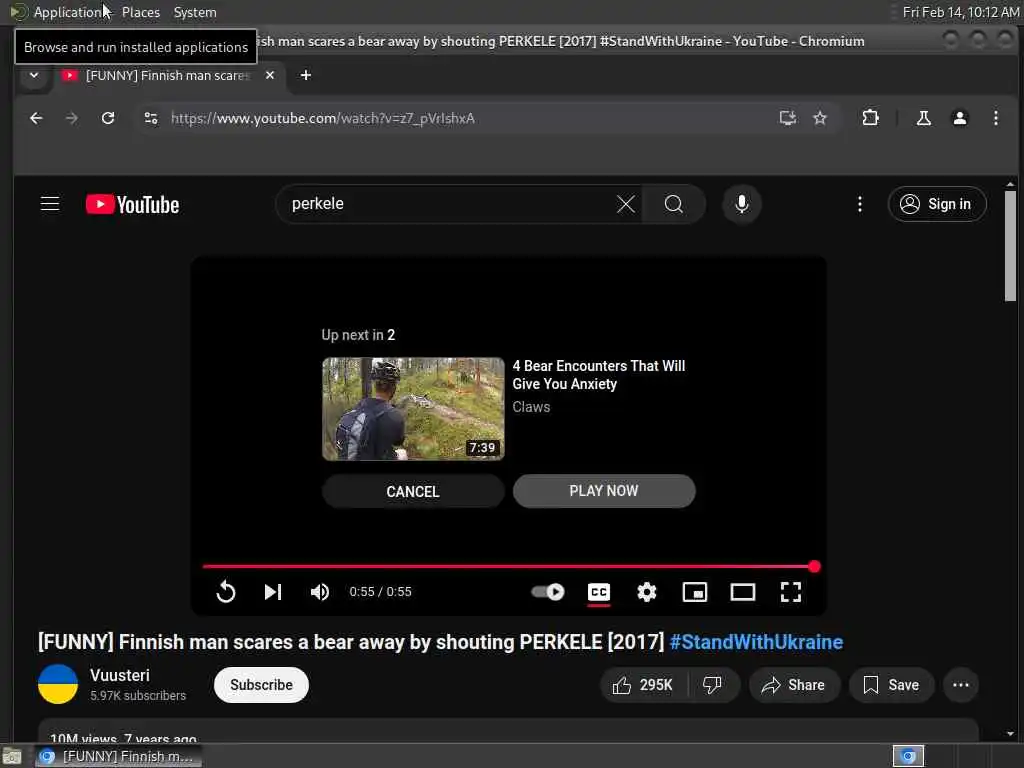Viewport: 1024px width, 768px height.
Task: Install or cast icon in the address bar
Action: click(x=788, y=118)
